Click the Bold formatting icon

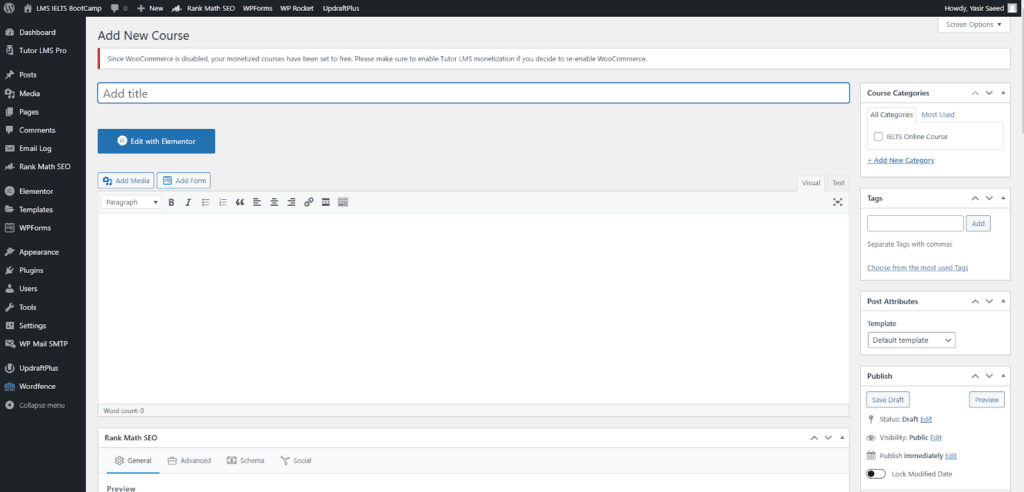point(171,203)
